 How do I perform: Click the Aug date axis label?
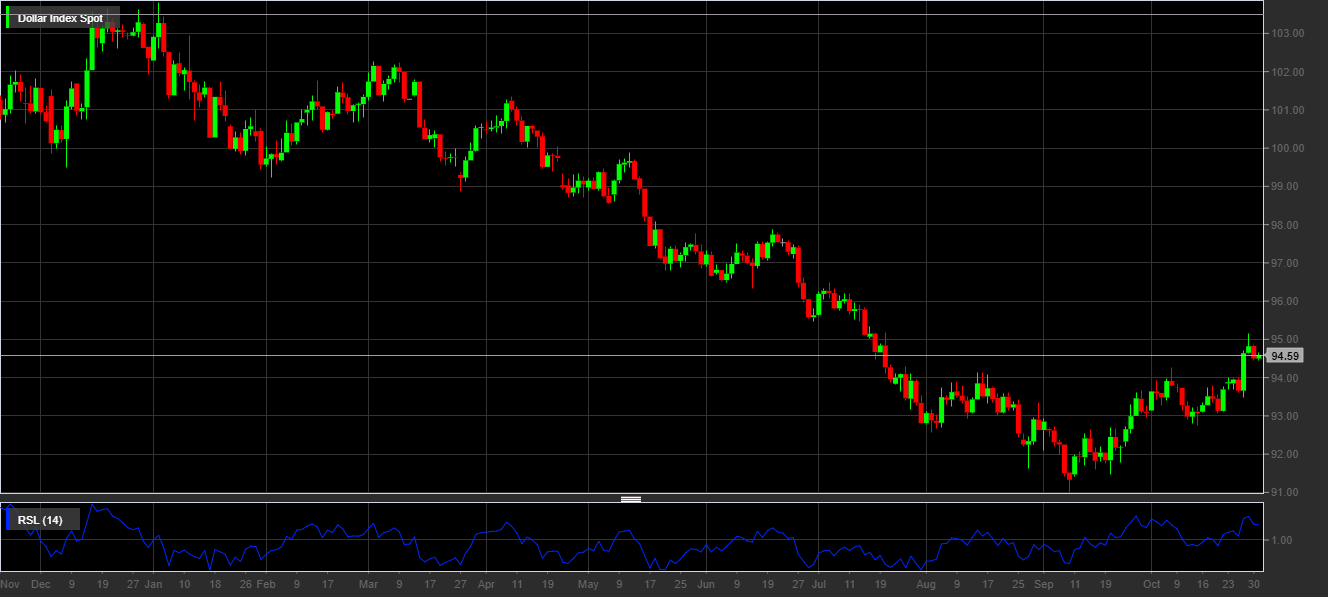[926, 583]
